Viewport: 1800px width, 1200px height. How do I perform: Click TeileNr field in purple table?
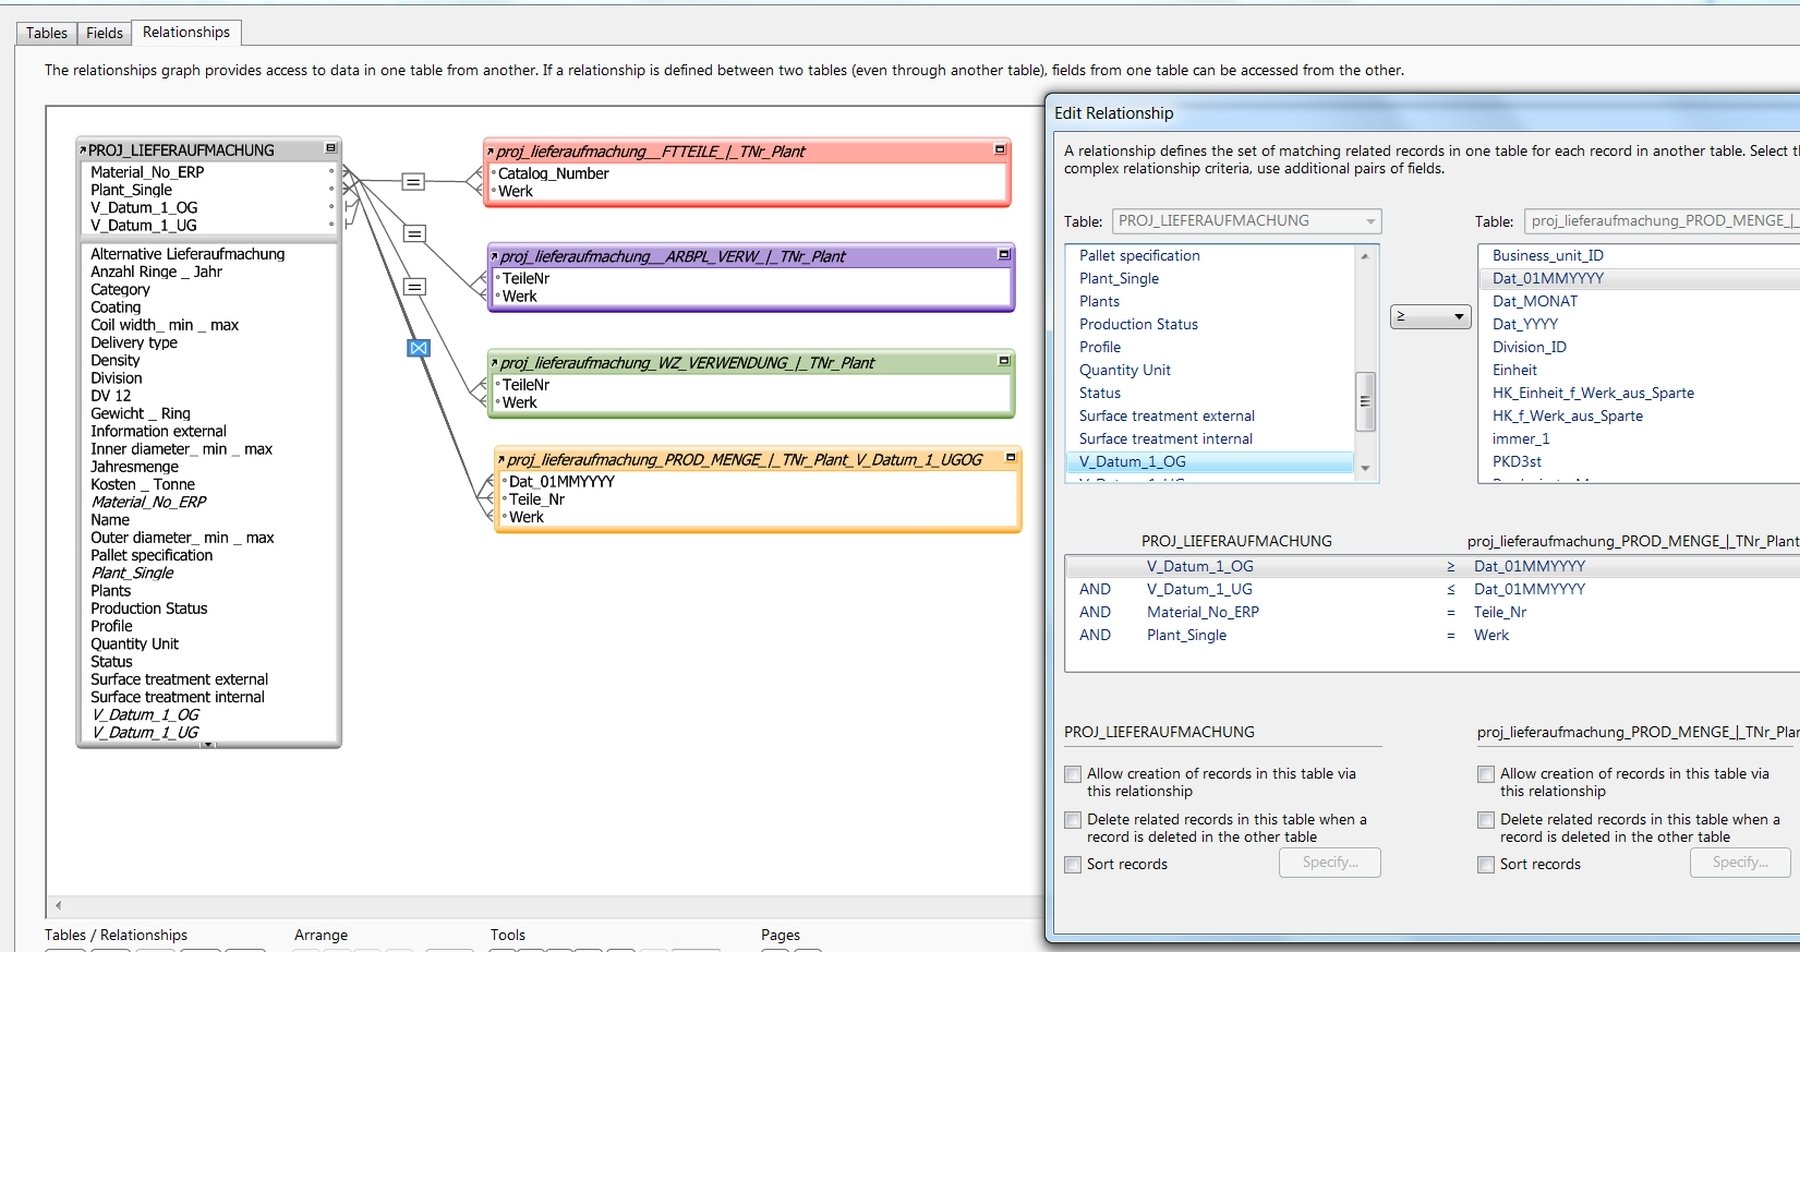coord(526,279)
